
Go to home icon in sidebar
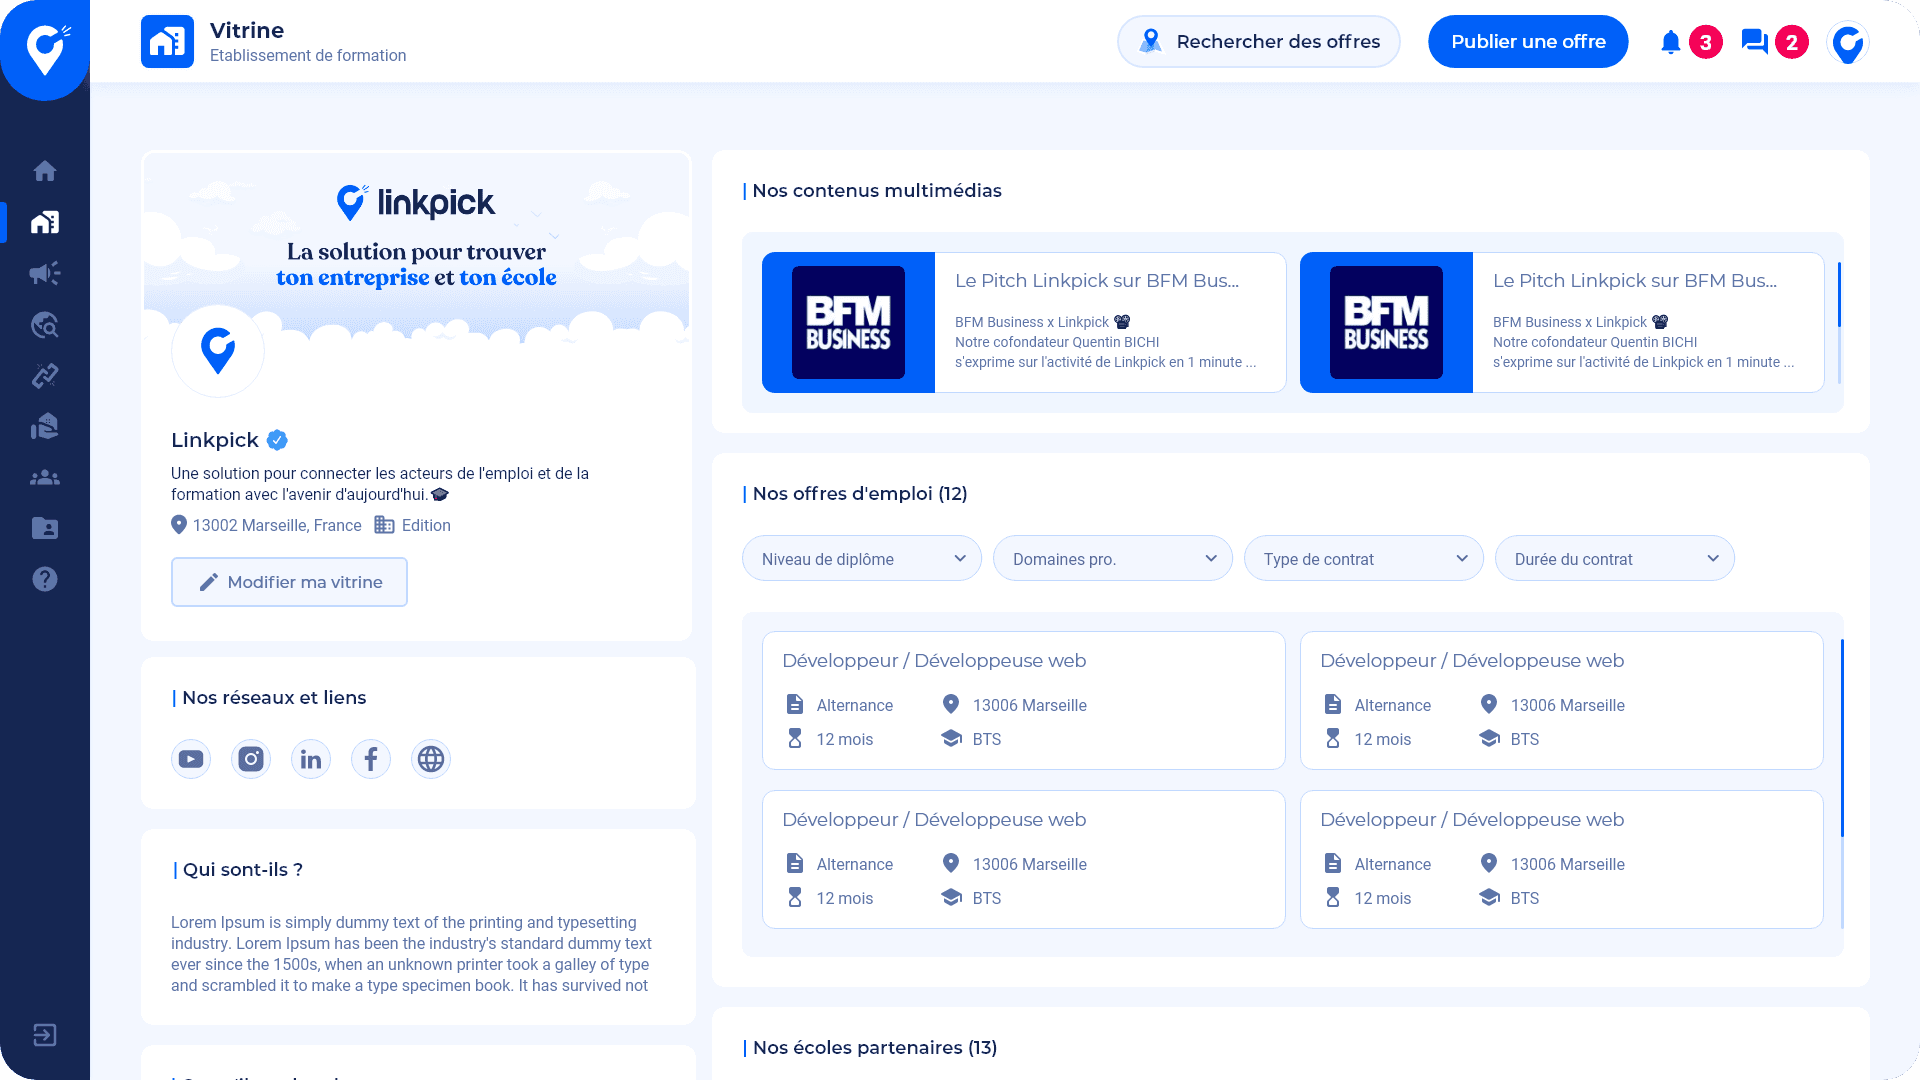tap(45, 171)
